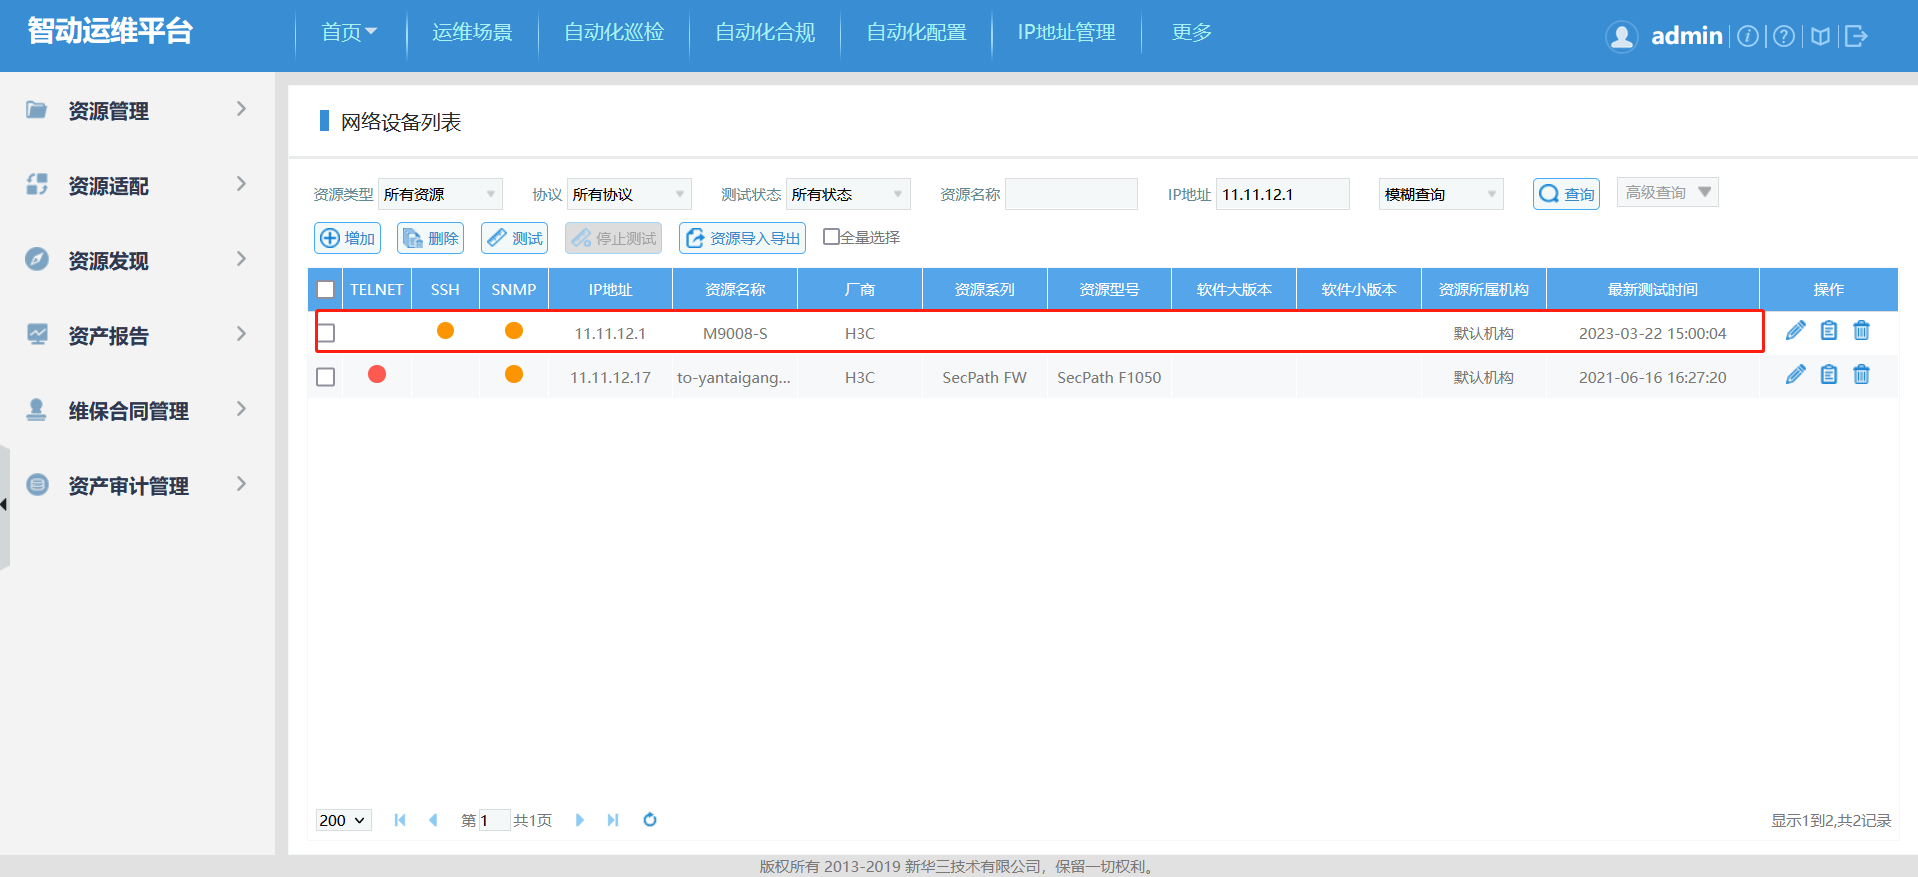Go to first page of the table
Image resolution: width=1918 pixels, height=877 pixels.
[x=400, y=820]
